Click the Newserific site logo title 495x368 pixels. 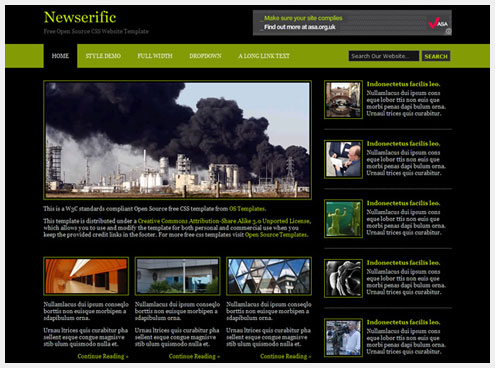click(80, 17)
